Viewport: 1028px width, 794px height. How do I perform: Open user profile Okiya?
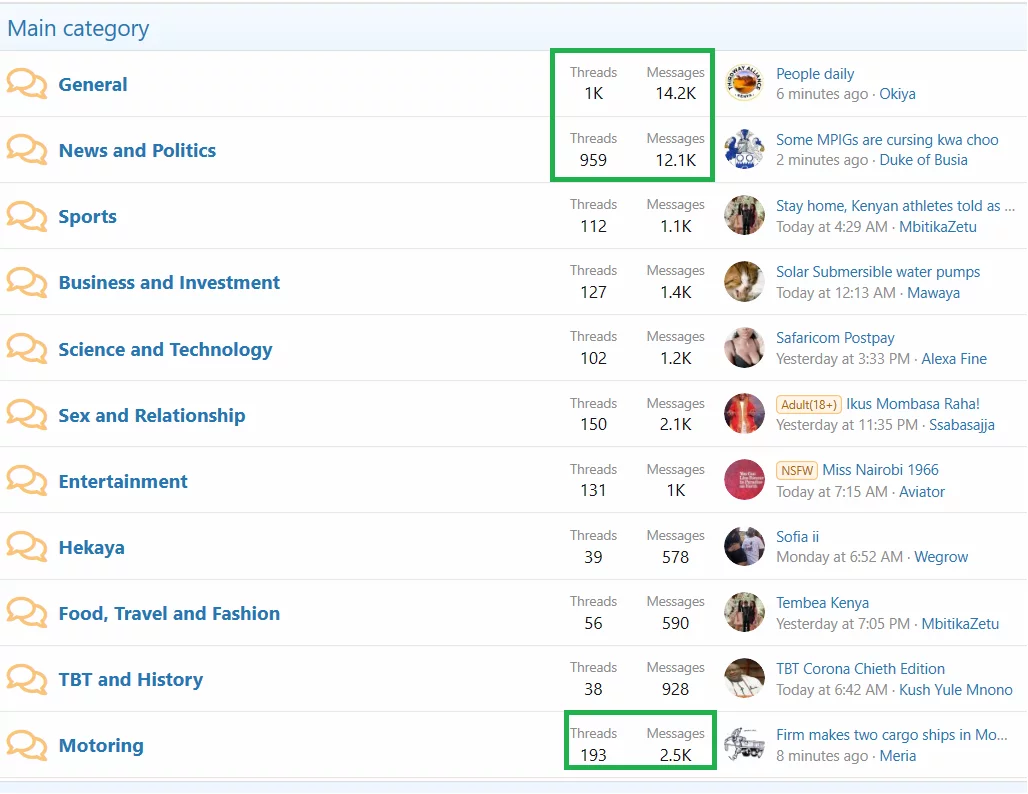click(x=897, y=94)
